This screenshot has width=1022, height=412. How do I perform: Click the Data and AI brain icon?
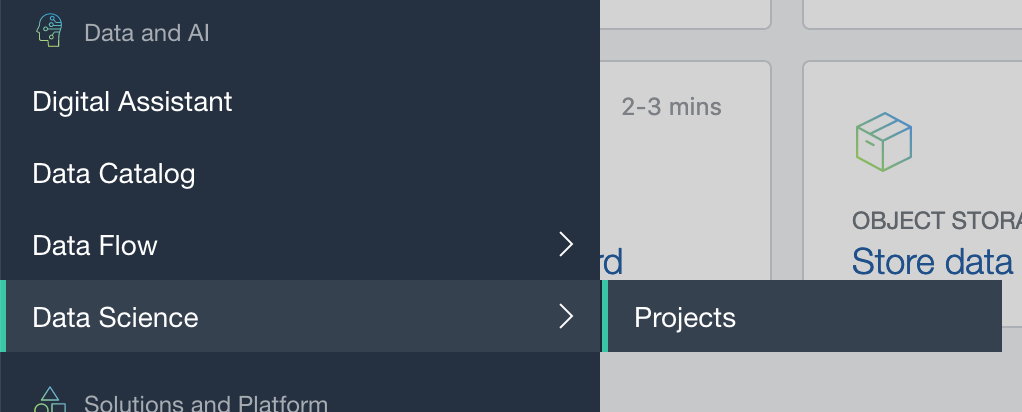[x=49, y=31]
